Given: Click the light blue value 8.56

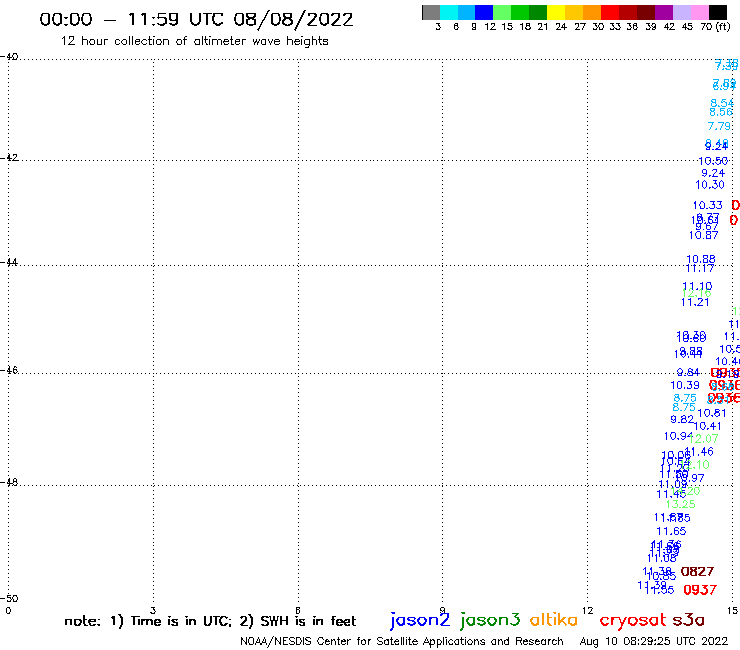Looking at the screenshot, I should [x=721, y=112].
